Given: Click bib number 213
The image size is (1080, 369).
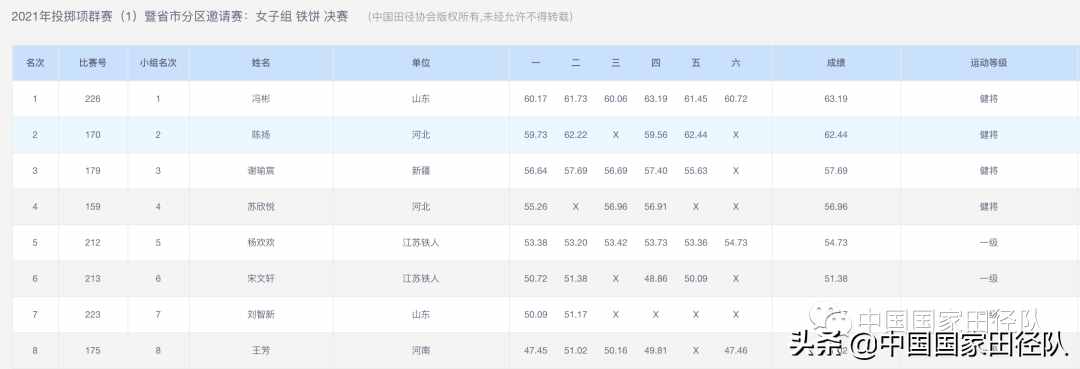Looking at the screenshot, I should point(92,279).
